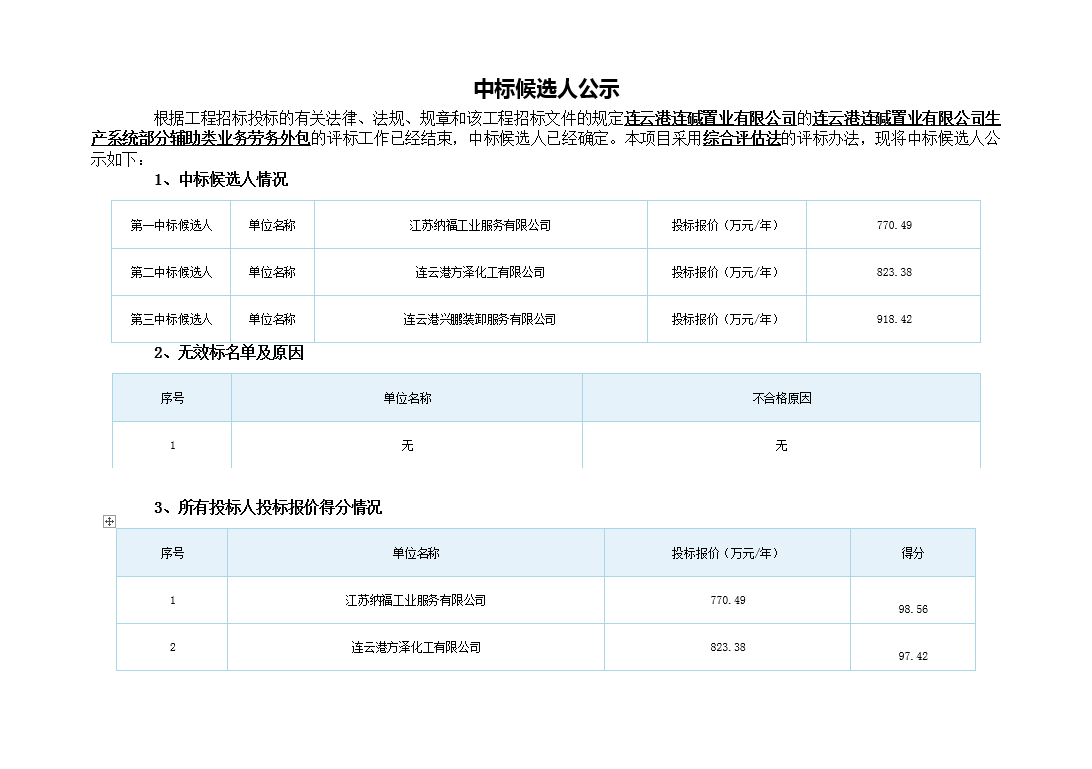
Task: Click 江苏纳福工业服务有限公司 in score table
Action: click(x=416, y=600)
